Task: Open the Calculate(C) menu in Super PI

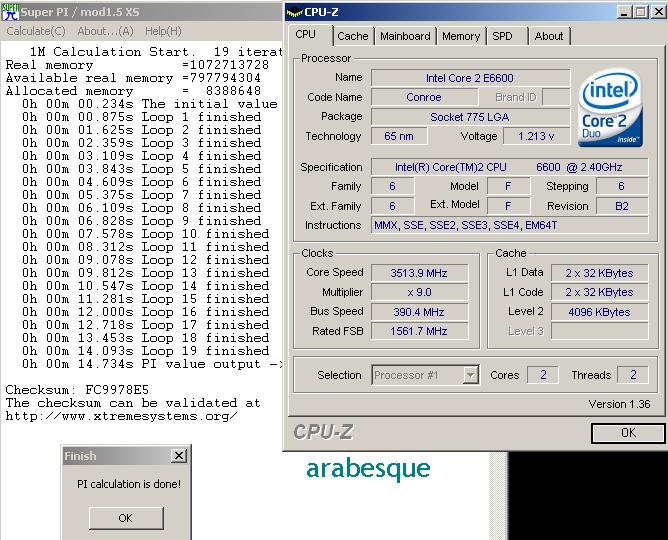Action: (x=36, y=31)
